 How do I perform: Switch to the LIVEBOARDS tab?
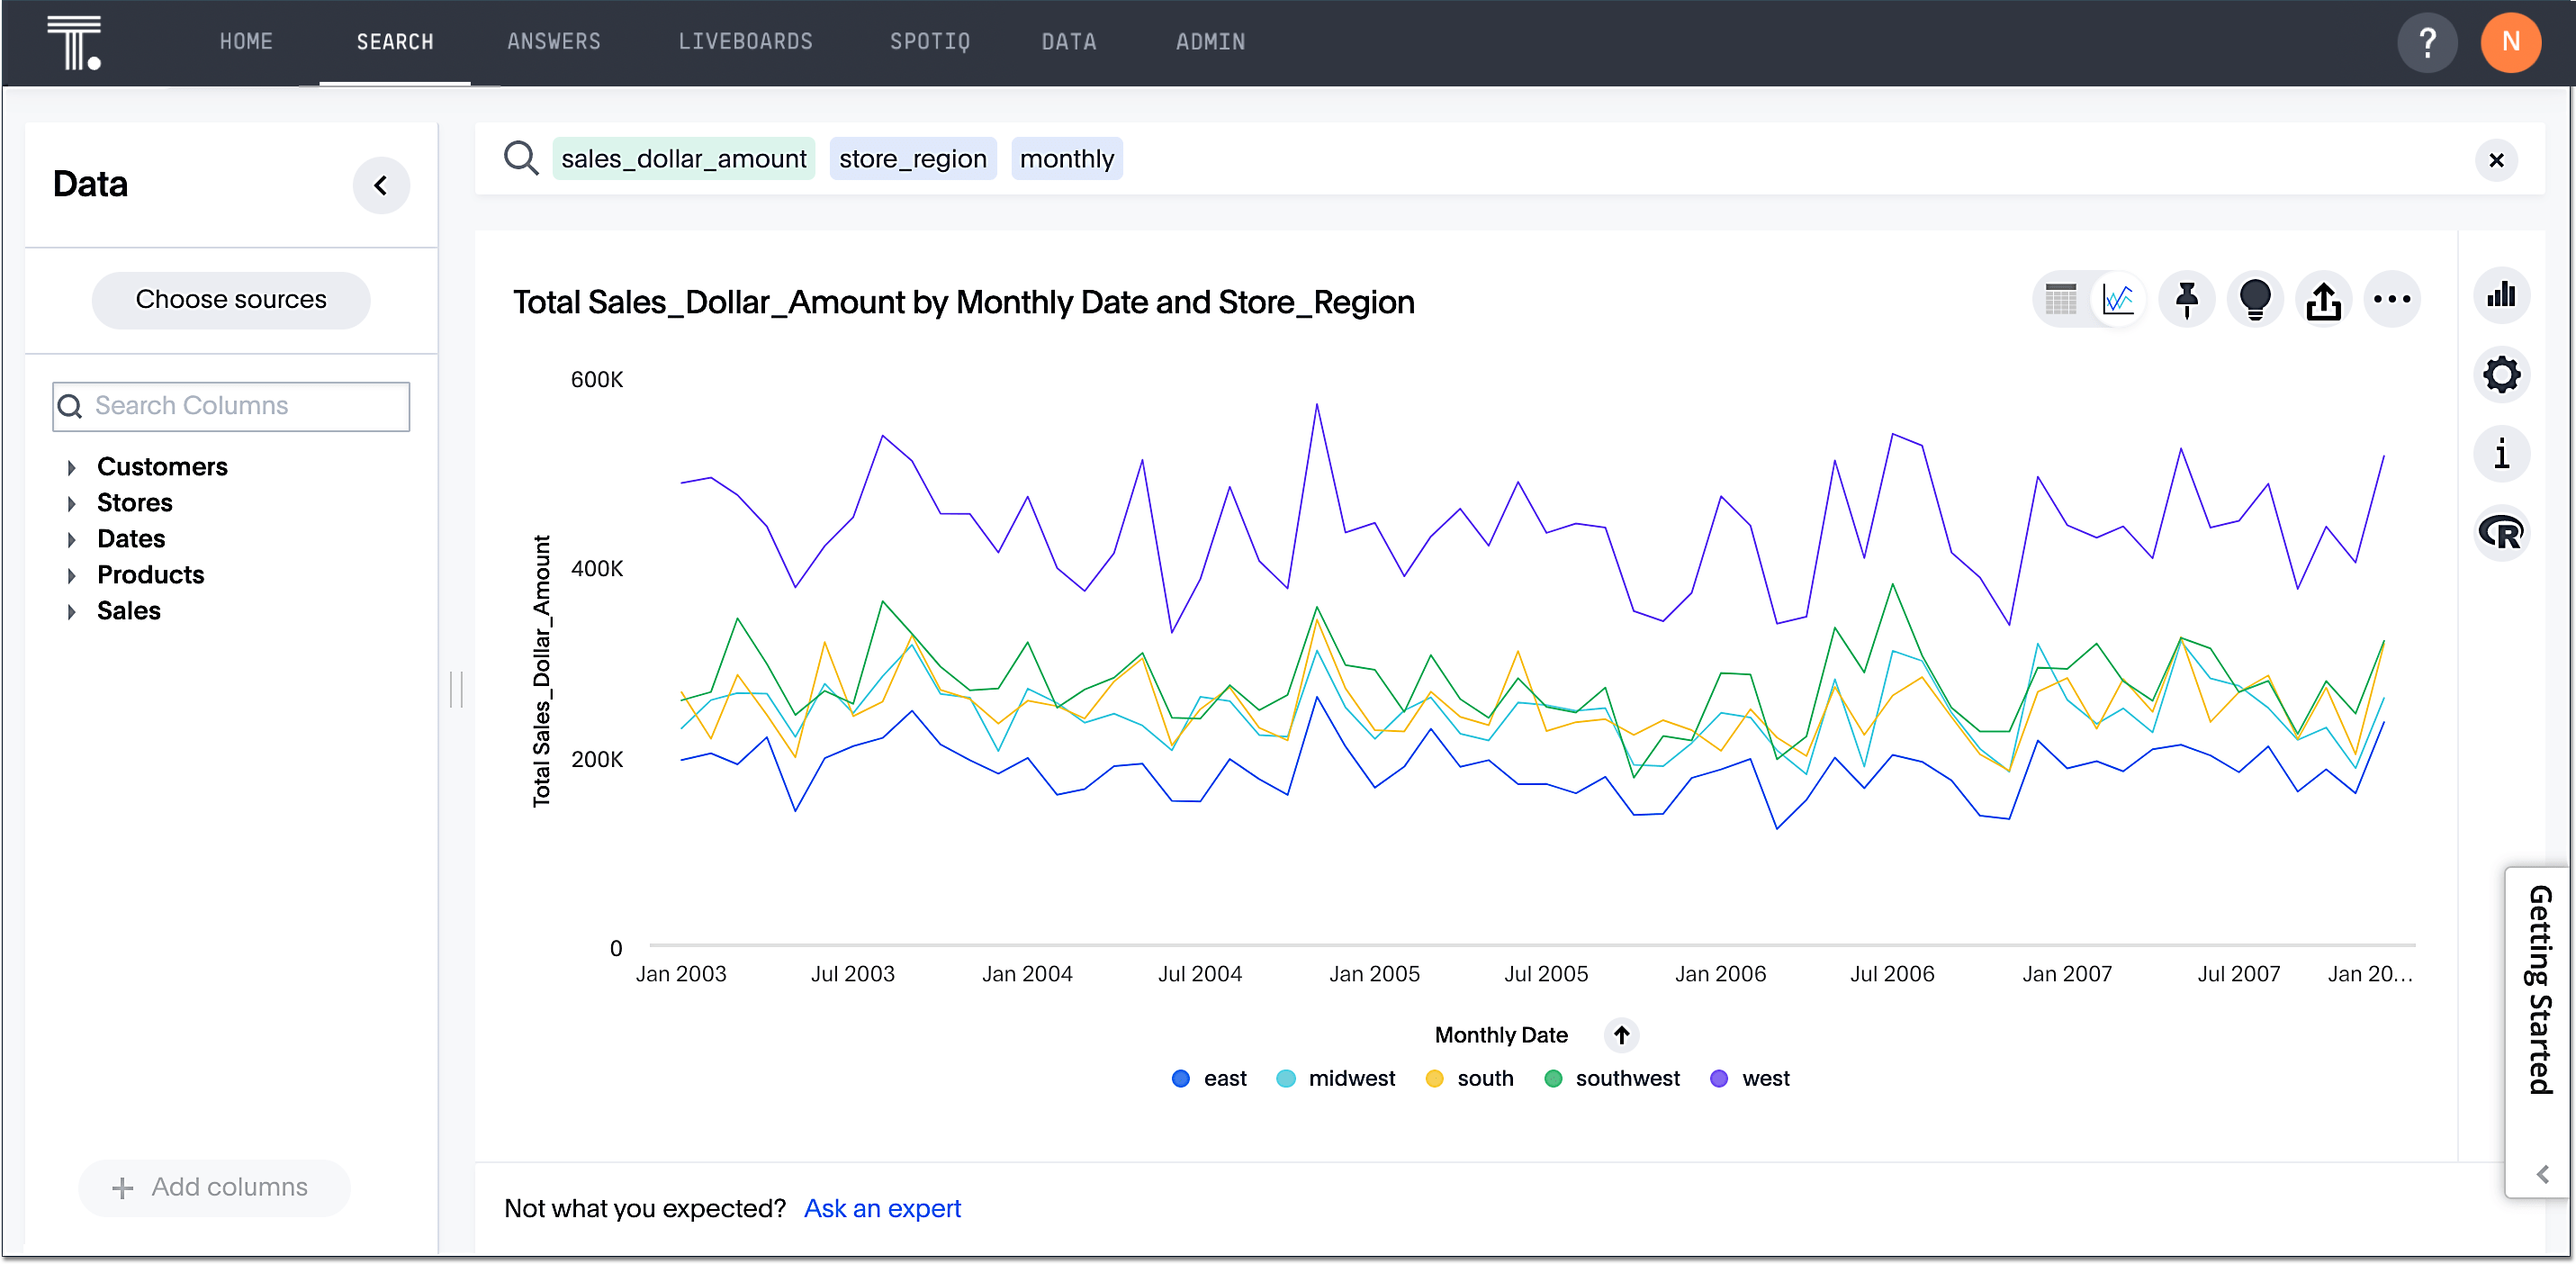pos(746,41)
